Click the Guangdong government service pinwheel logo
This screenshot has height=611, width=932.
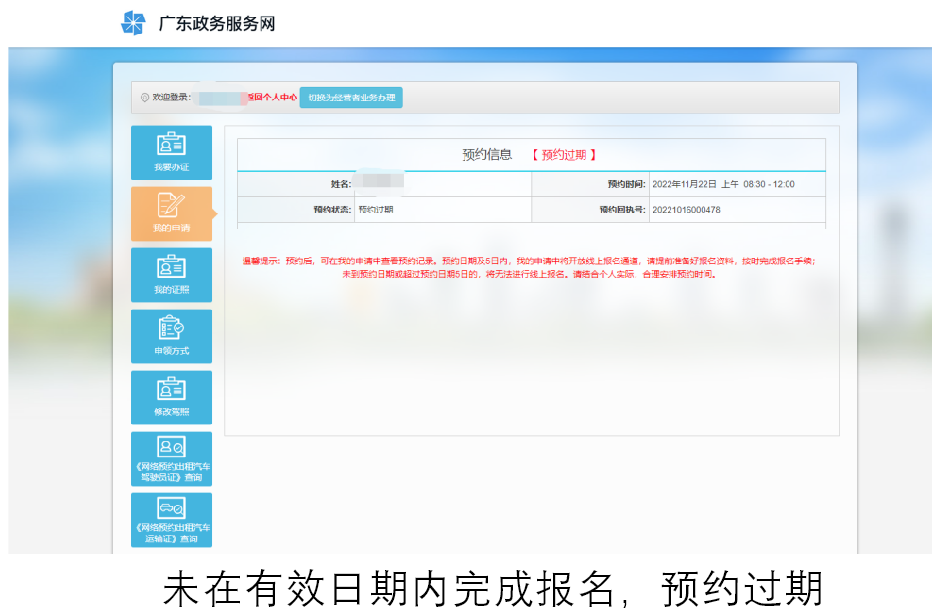point(133,23)
